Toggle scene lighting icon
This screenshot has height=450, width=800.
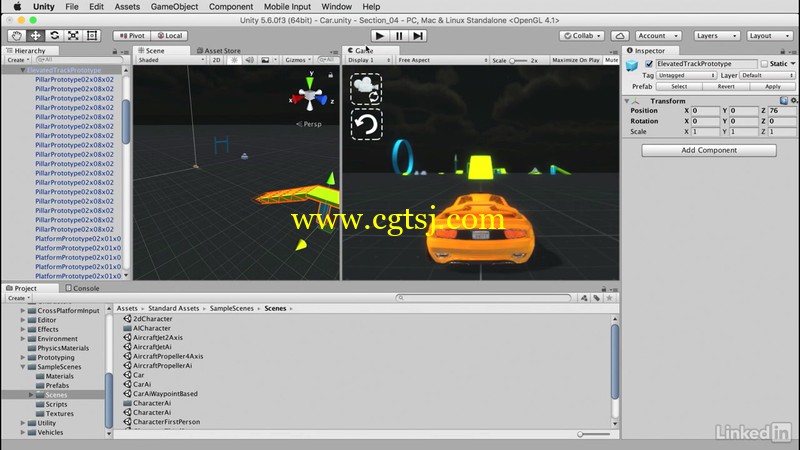coord(234,60)
